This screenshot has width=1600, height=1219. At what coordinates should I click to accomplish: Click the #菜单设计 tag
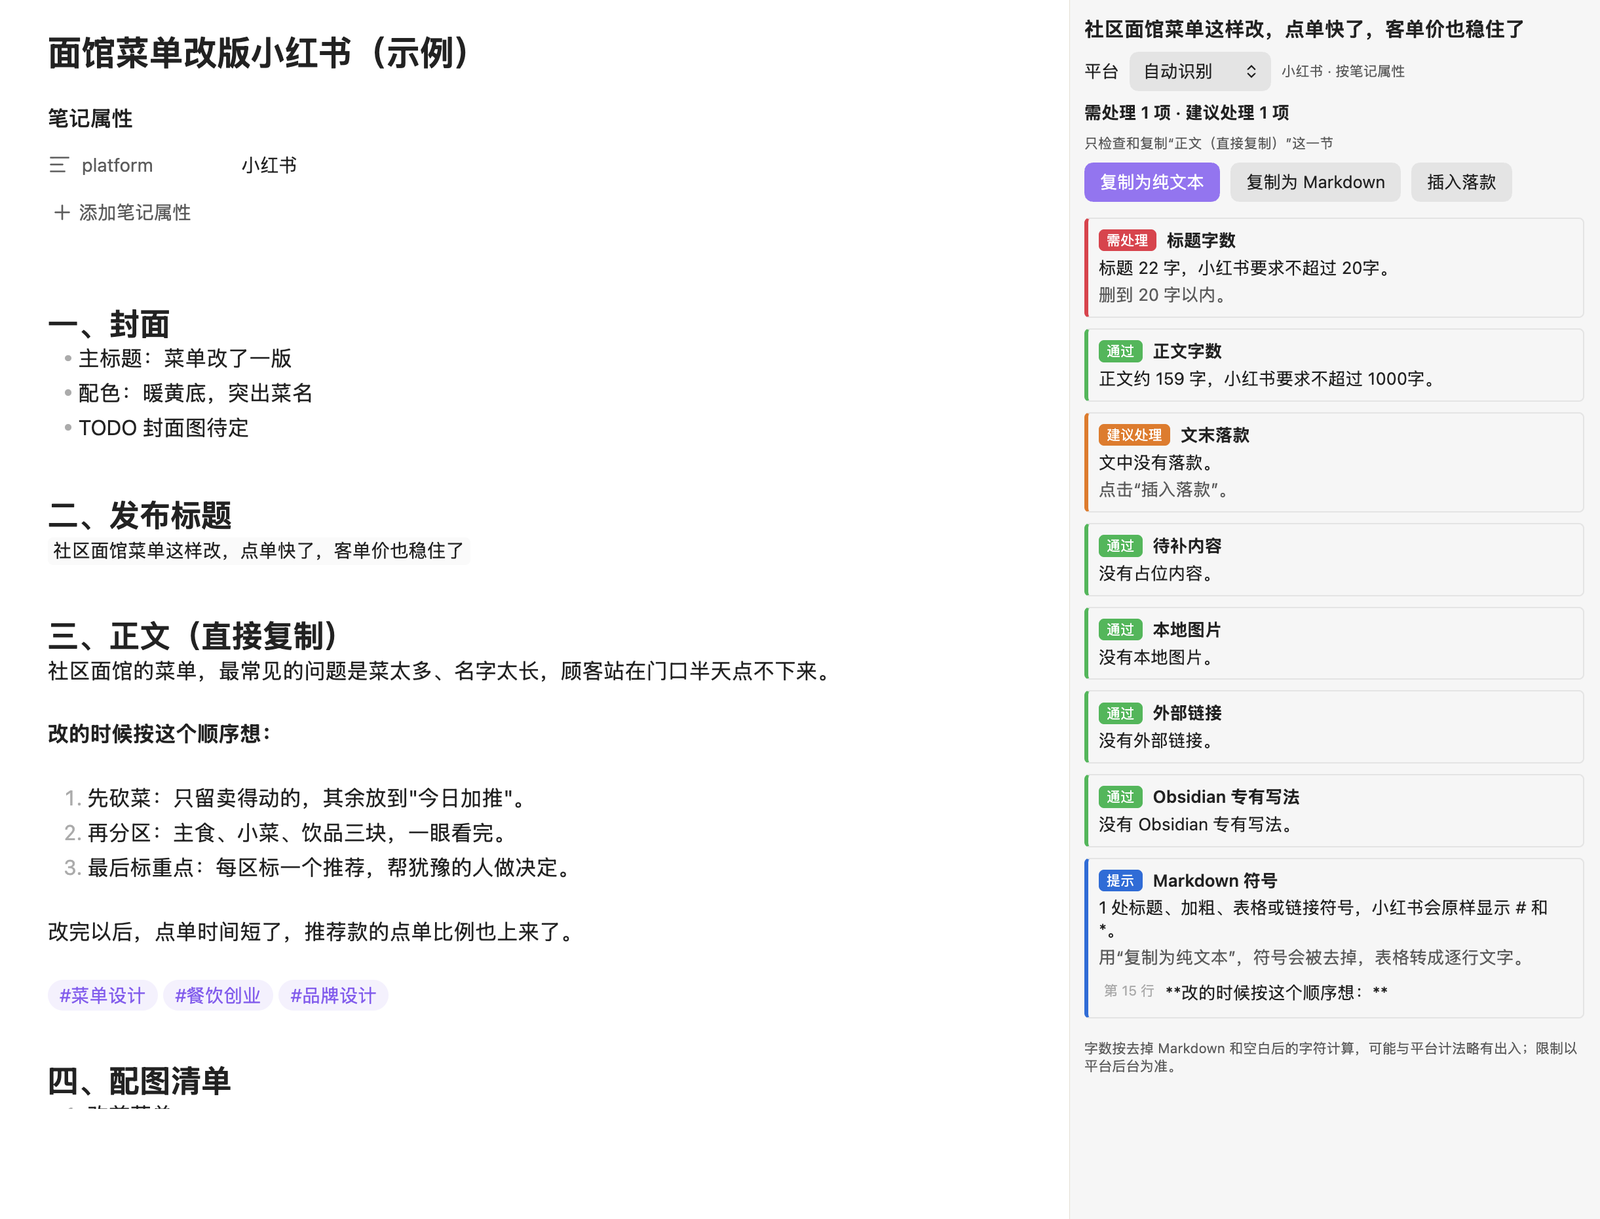(102, 995)
